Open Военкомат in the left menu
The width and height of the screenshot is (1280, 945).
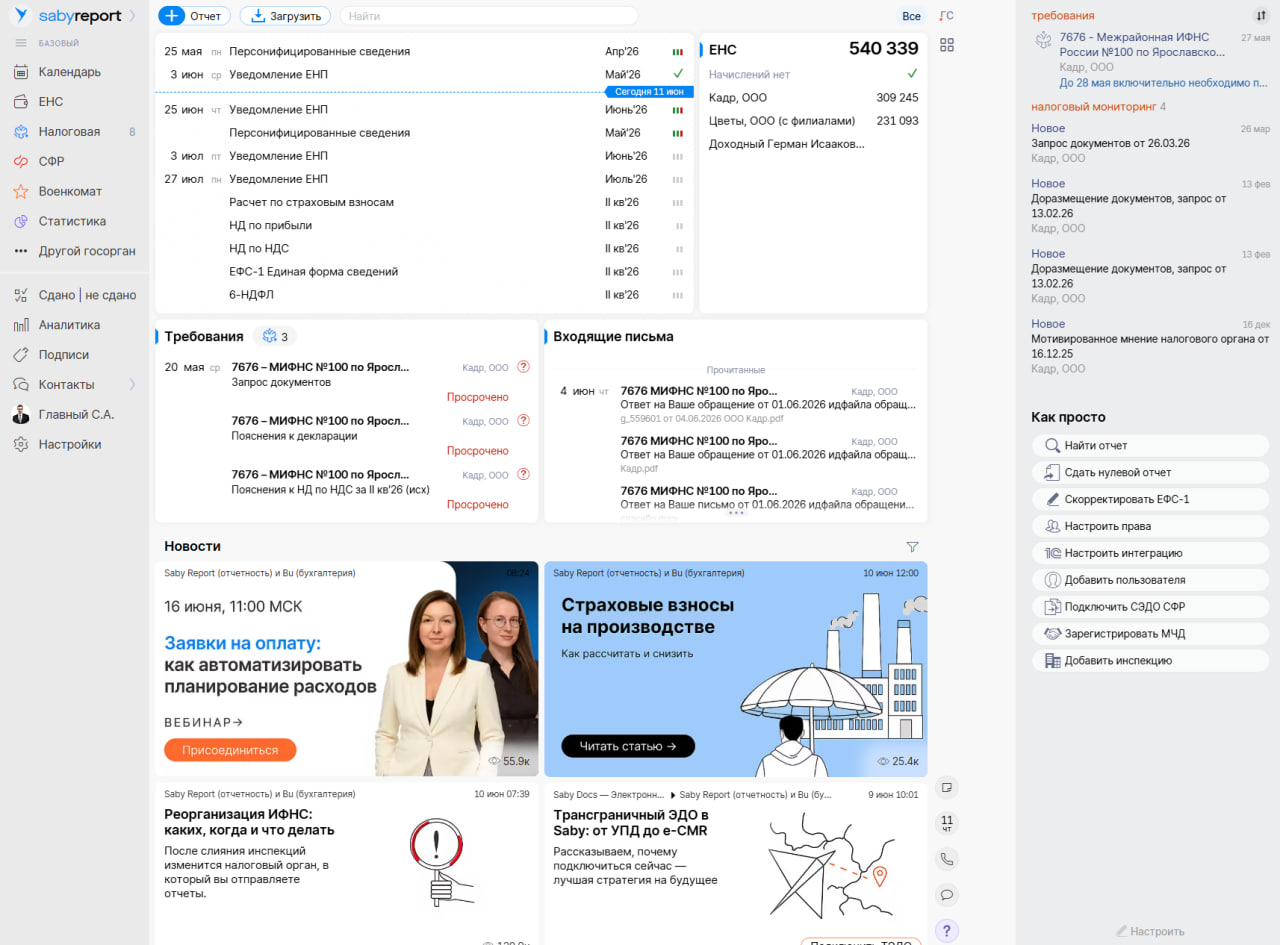[x=70, y=191]
